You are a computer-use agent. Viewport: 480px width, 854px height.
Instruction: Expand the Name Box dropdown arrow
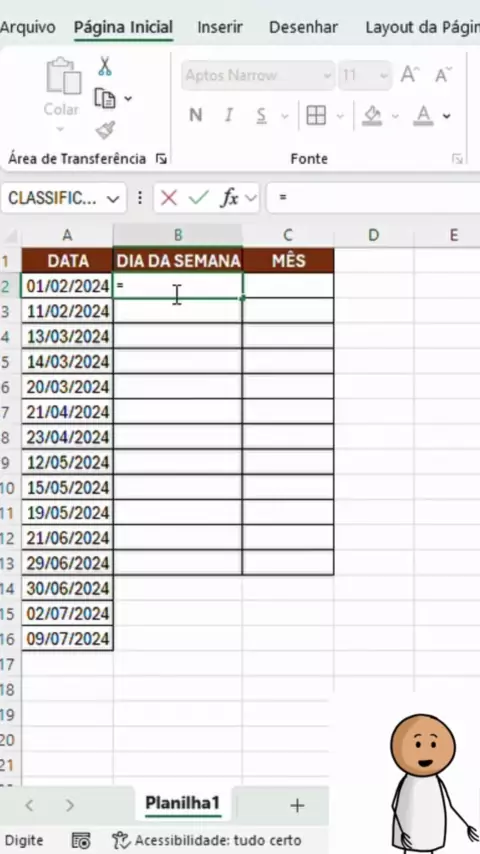(x=113, y=198)
